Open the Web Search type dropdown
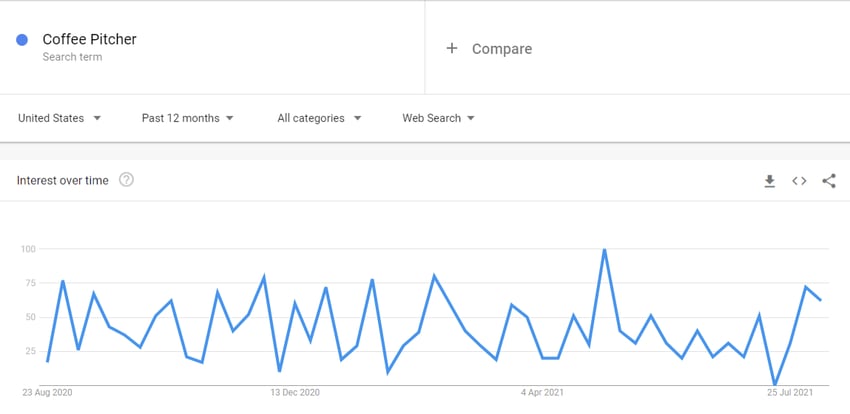This screenshot has width=850, height=414. tap(439, 118)
